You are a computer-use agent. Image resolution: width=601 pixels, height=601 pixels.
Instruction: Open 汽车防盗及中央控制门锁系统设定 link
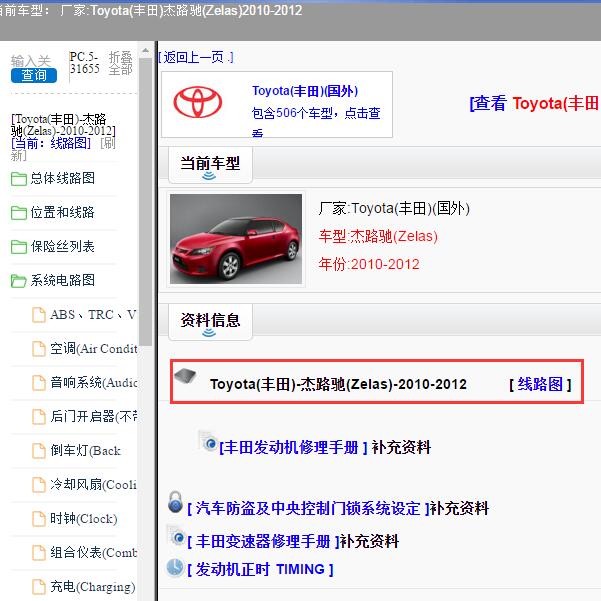(x=309, y=509)
